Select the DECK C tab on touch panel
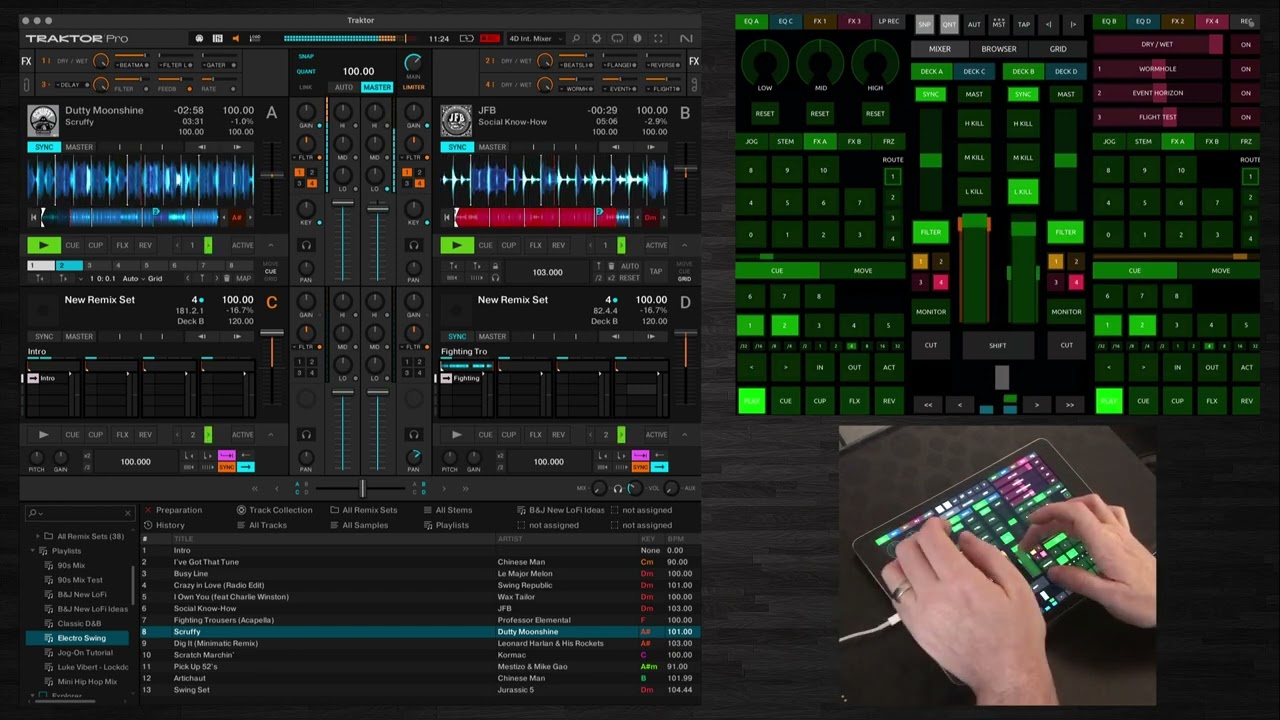The image size is (1280, 720). point(974,71)
